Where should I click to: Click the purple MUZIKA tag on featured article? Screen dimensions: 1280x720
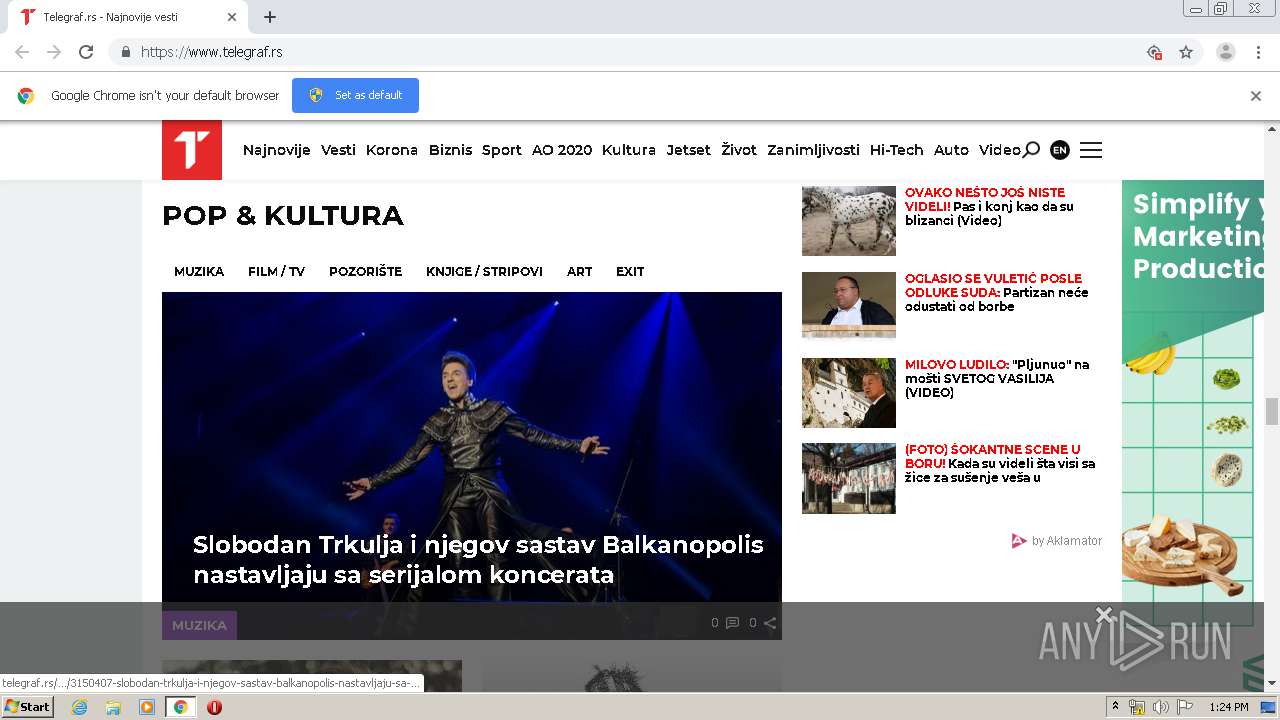(x=199, y=625)
